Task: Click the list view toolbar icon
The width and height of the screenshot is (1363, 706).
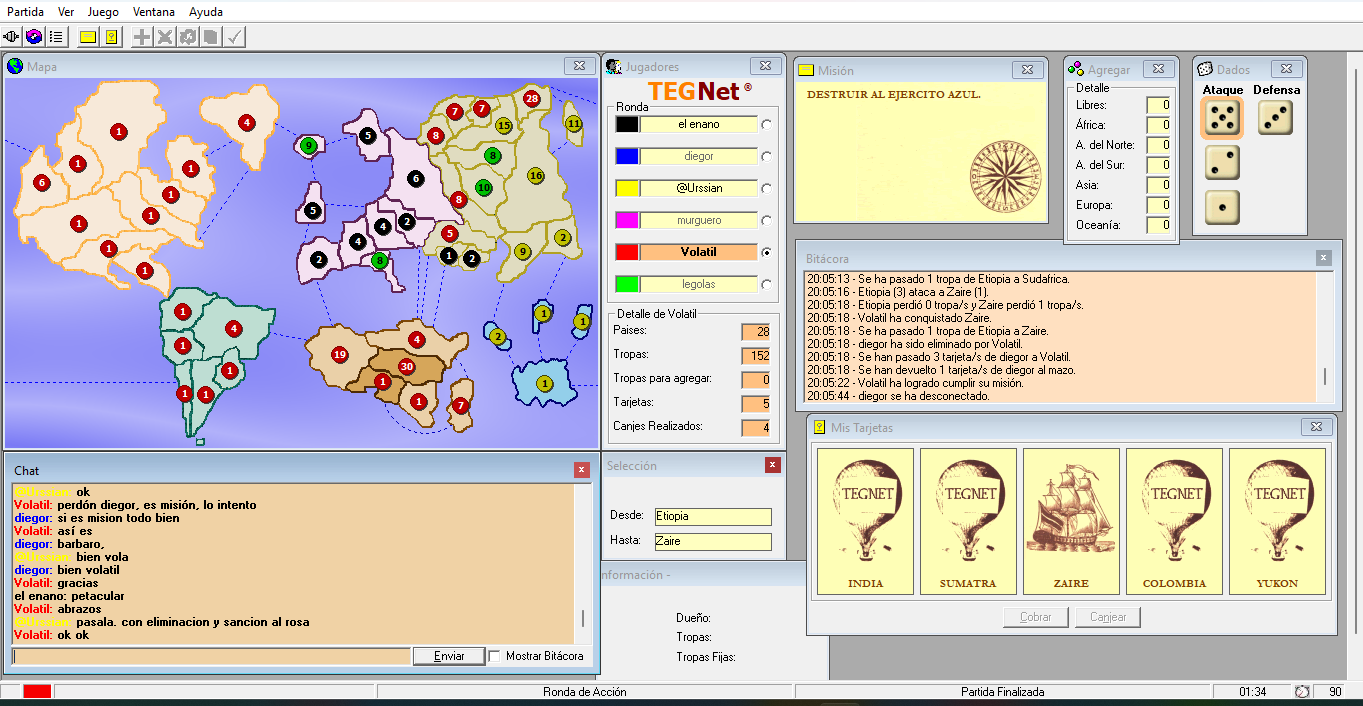Action: 56,37
